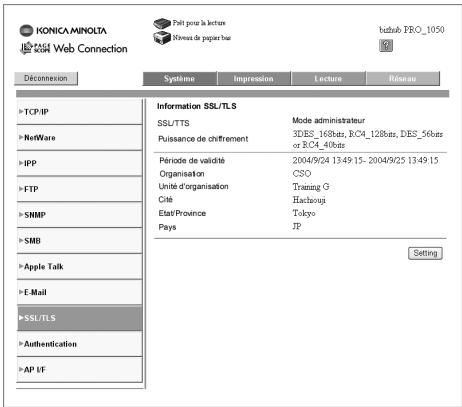Click the help question mark icon
Viewport: 462px width, 407px height.
[386, 45]
